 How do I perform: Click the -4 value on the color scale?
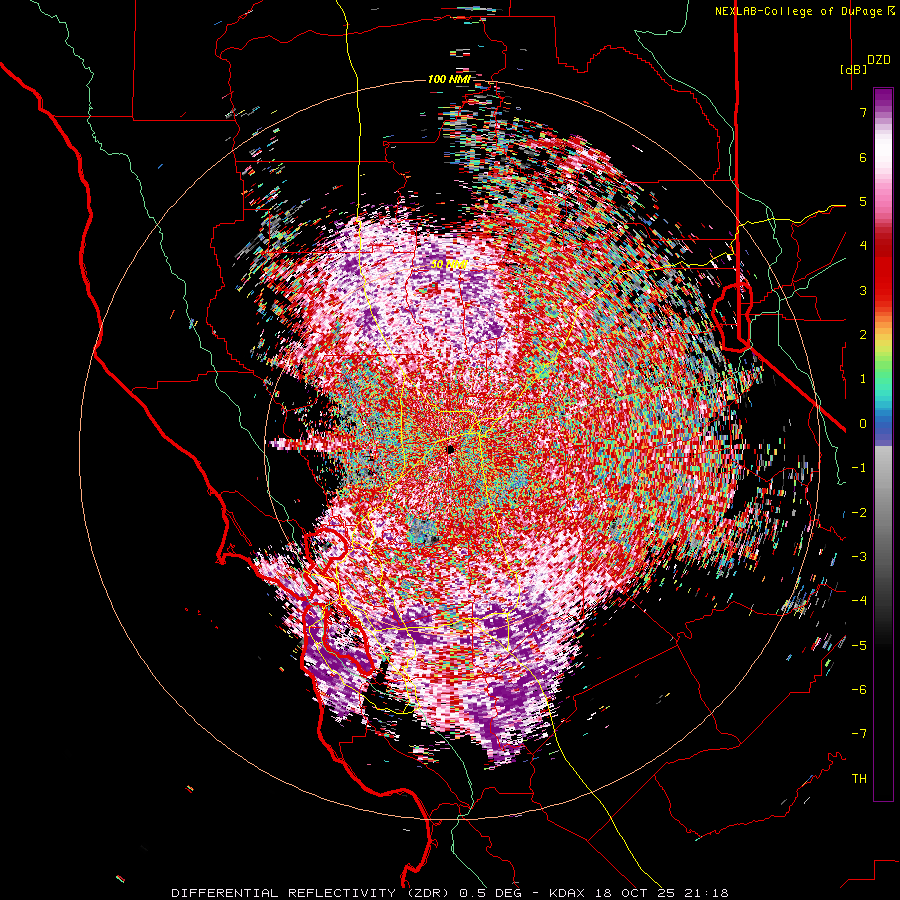click(859, 601)
